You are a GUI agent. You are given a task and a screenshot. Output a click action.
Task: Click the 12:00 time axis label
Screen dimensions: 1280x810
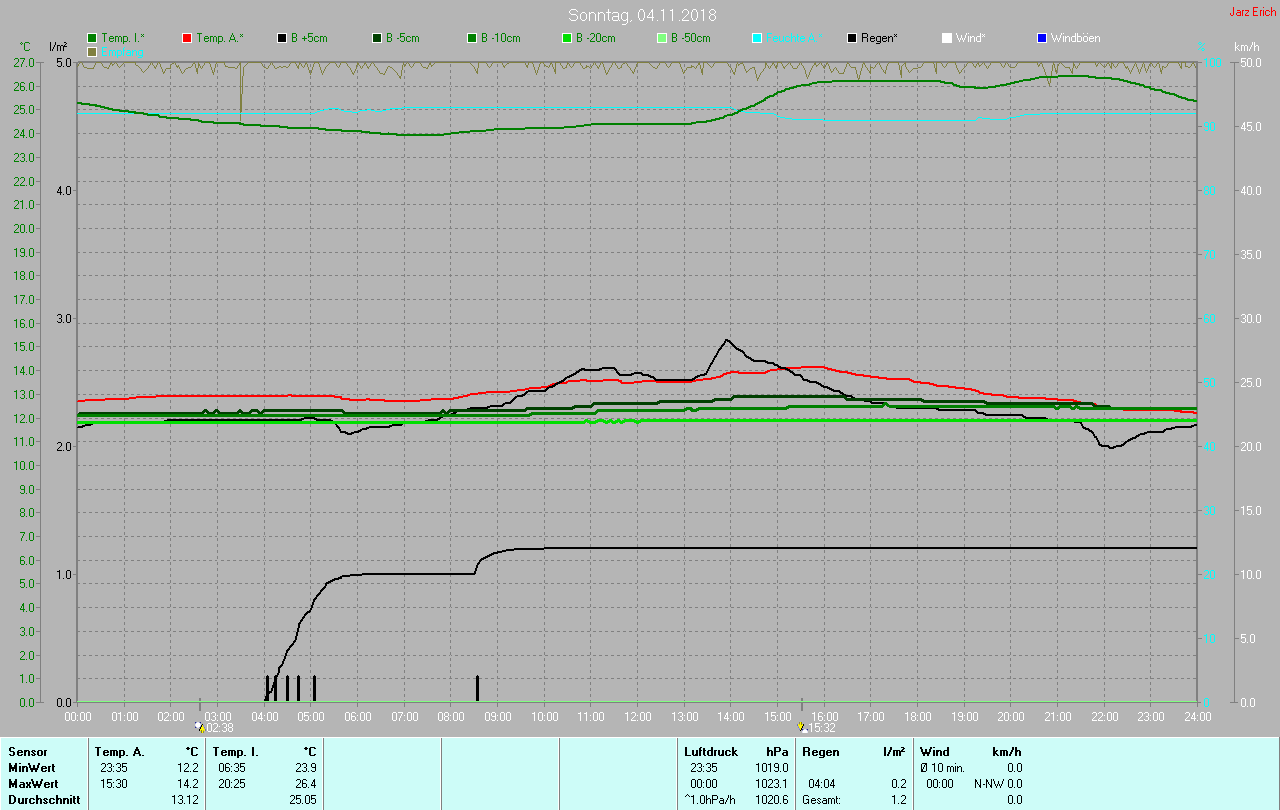pyautogui.click(x=638, y=717)
